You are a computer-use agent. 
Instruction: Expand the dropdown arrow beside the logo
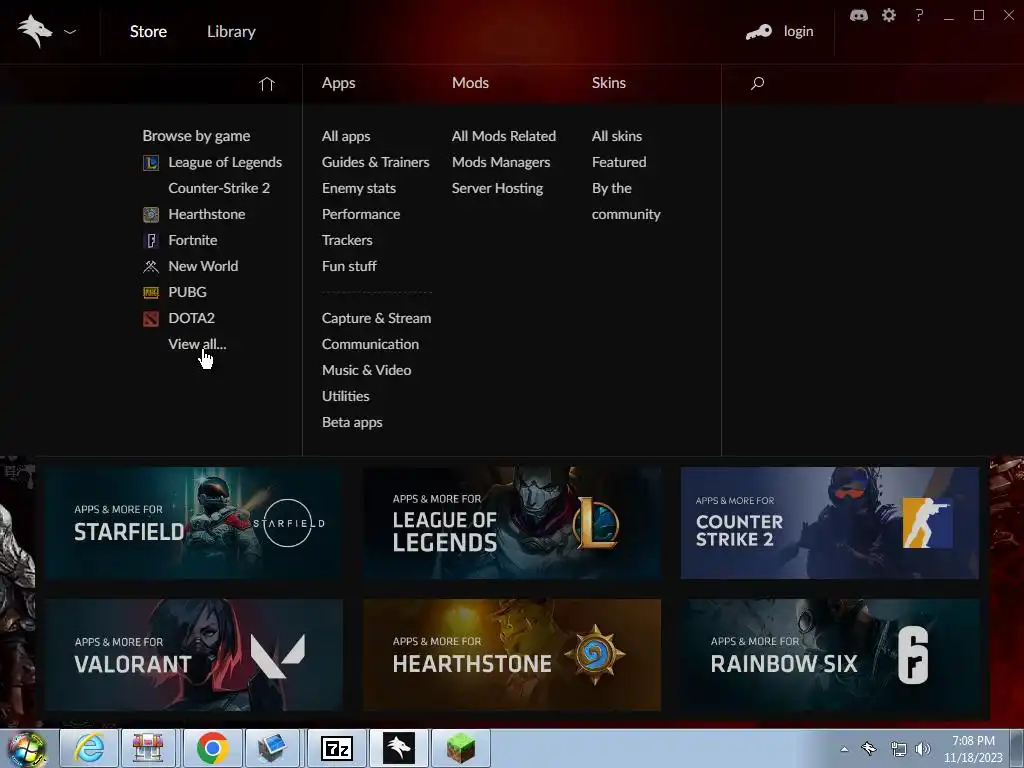click(70, 31)
